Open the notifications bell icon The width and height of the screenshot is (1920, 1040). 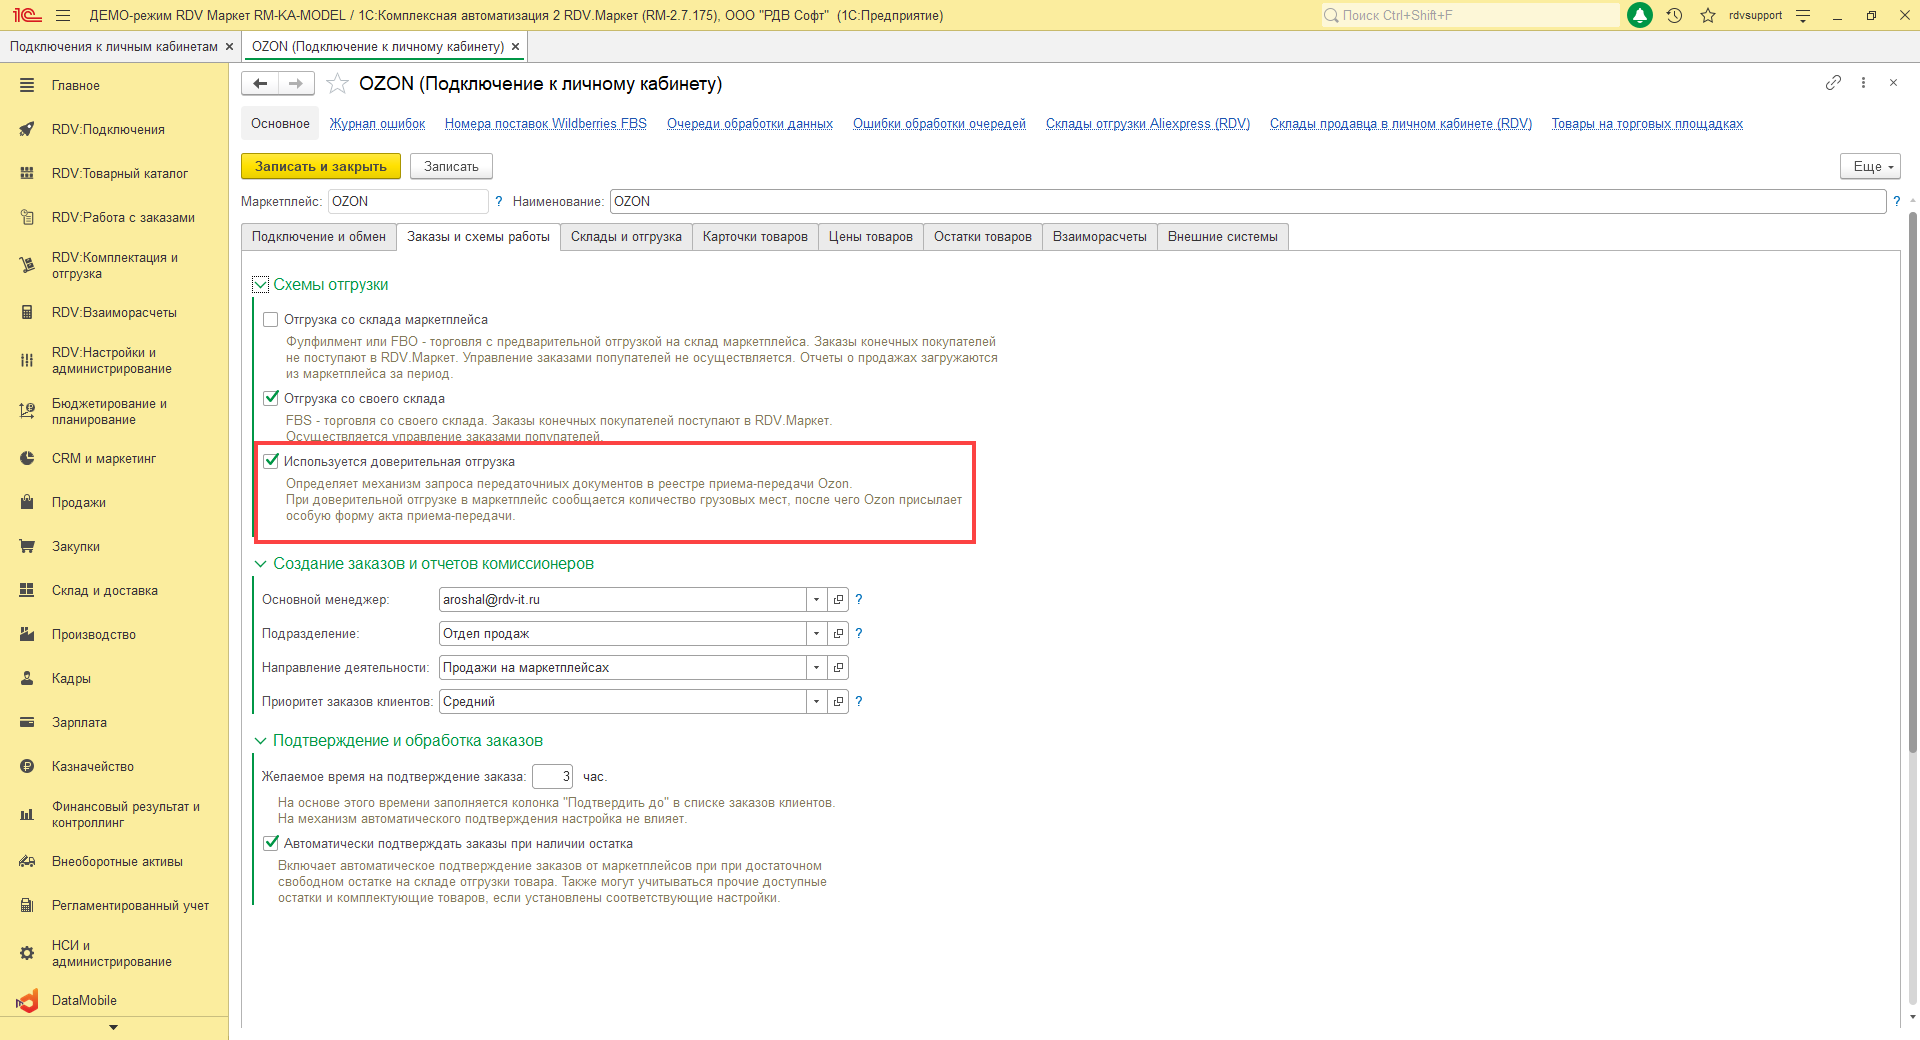pyautogui.click(x=1640, y=15)
